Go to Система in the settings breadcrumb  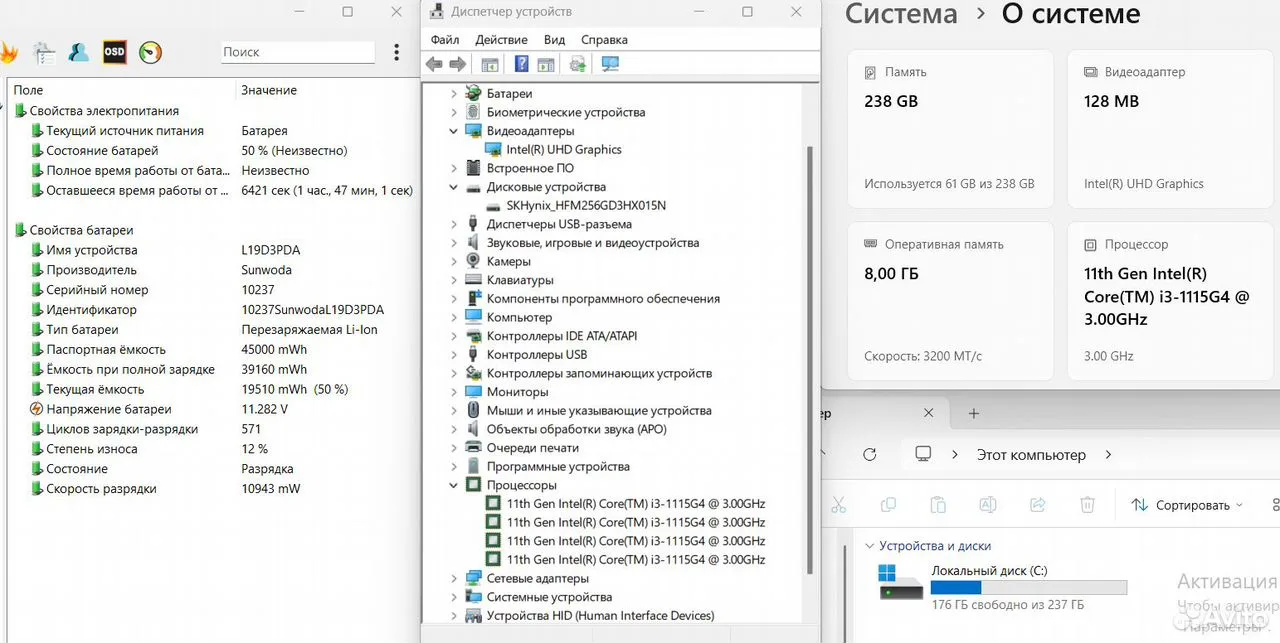point(901,14)
